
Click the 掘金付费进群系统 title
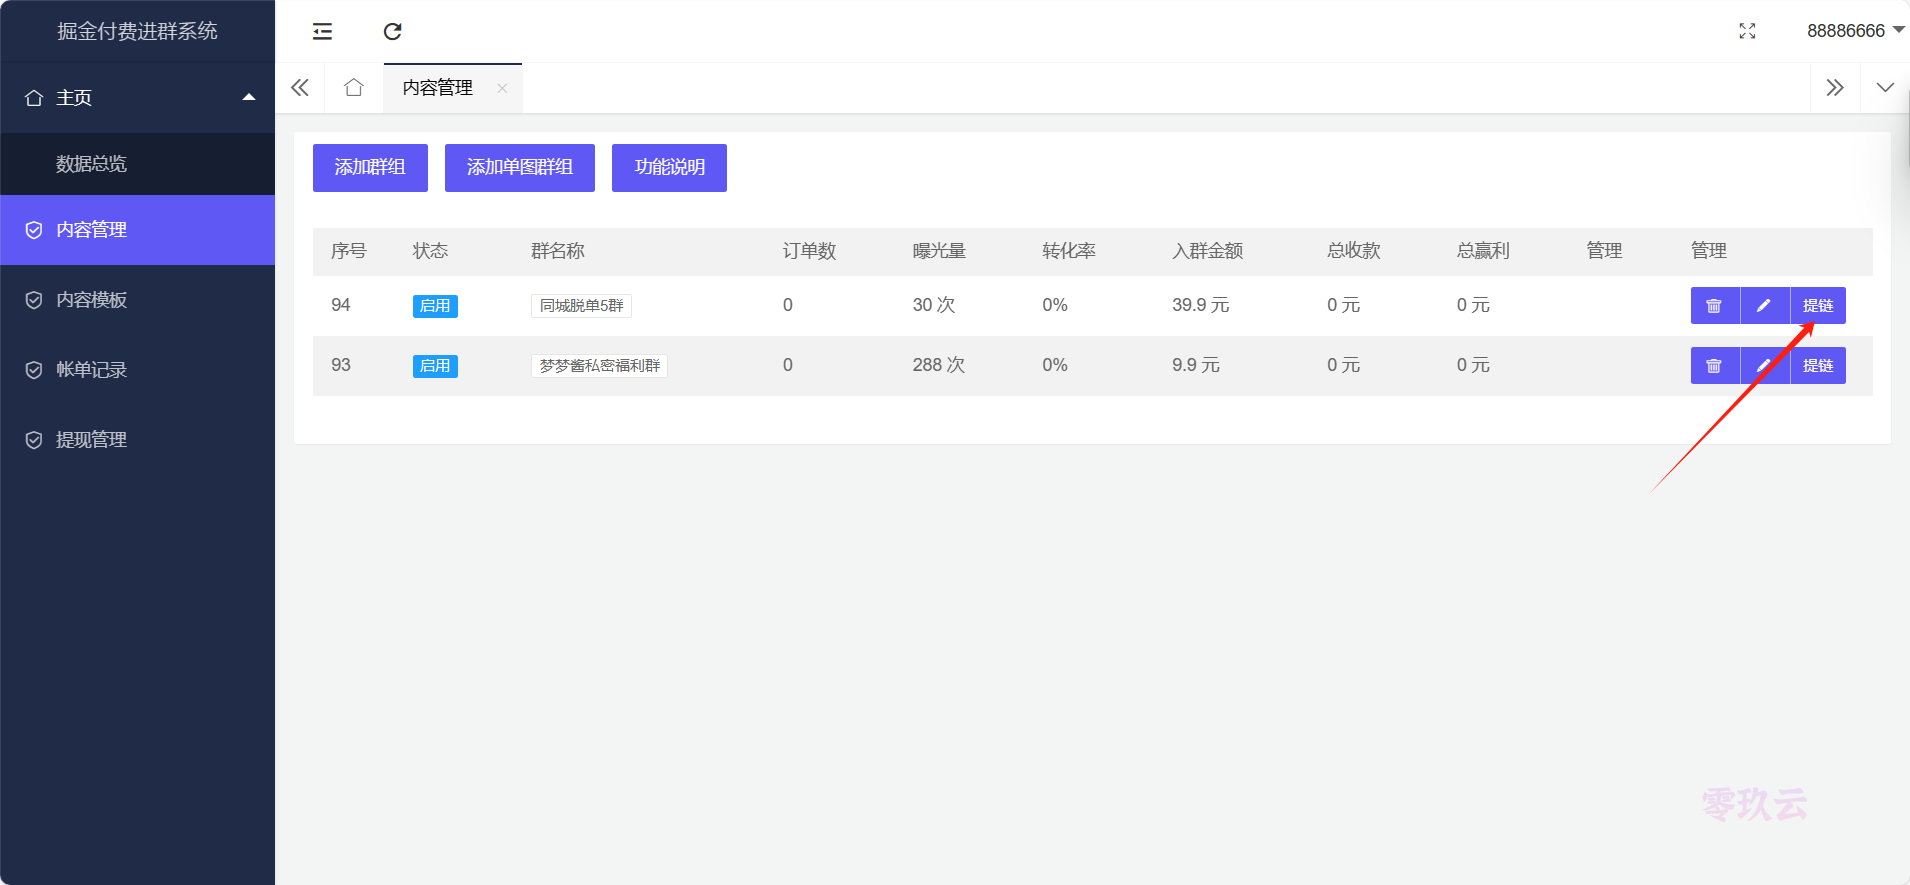138,31
